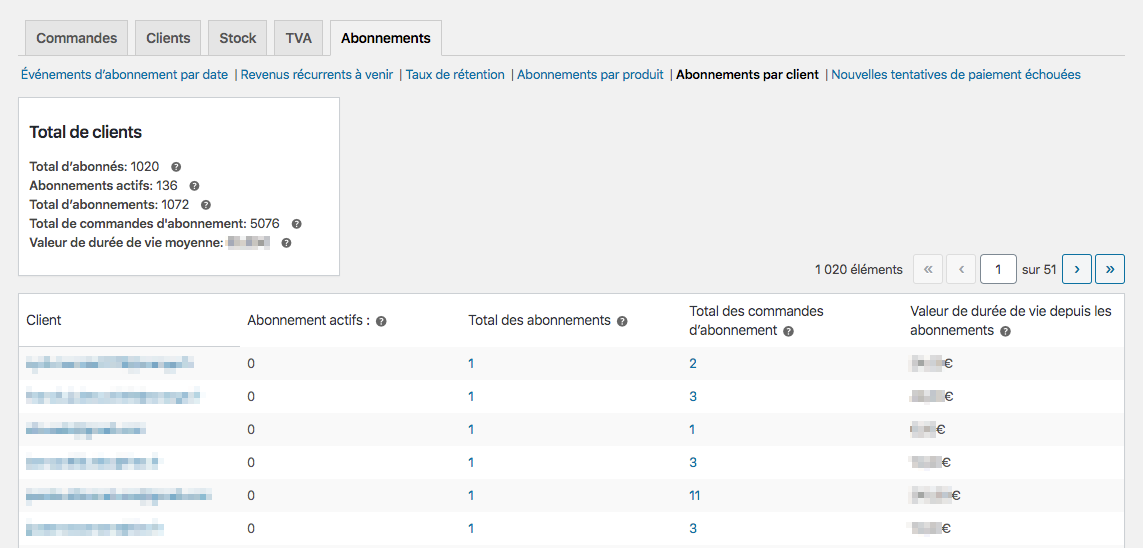Viewport: 1143px width, 548px height.
Task: View Revenus récurrents à venir report
Action: [317, 74]
